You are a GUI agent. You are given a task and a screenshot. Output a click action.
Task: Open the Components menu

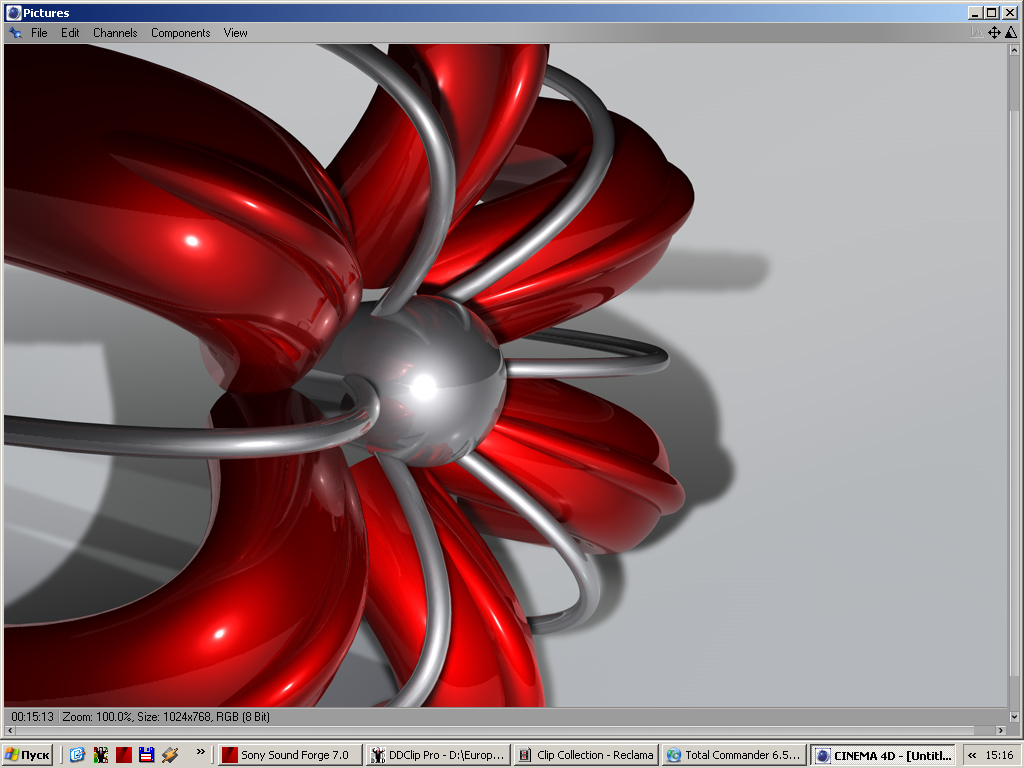coord(180,33)
